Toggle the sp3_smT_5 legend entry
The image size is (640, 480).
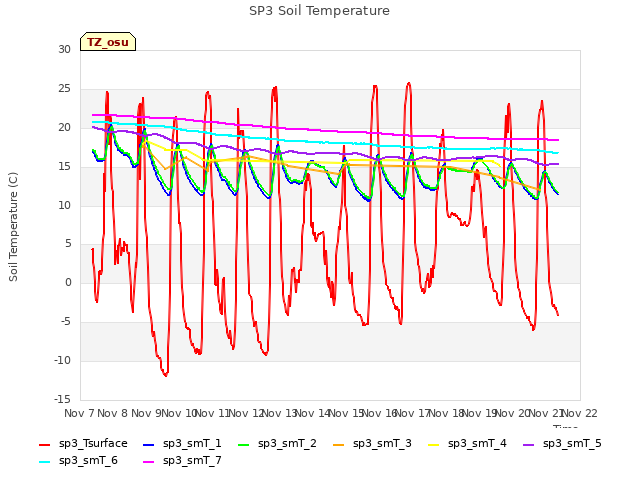562,444
